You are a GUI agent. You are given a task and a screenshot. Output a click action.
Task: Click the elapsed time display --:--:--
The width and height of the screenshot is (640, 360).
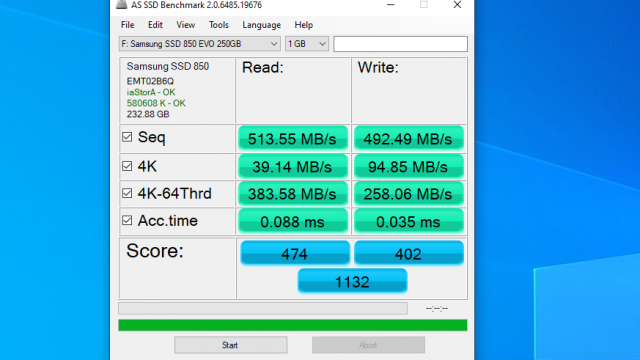click(x=437, y=308)
